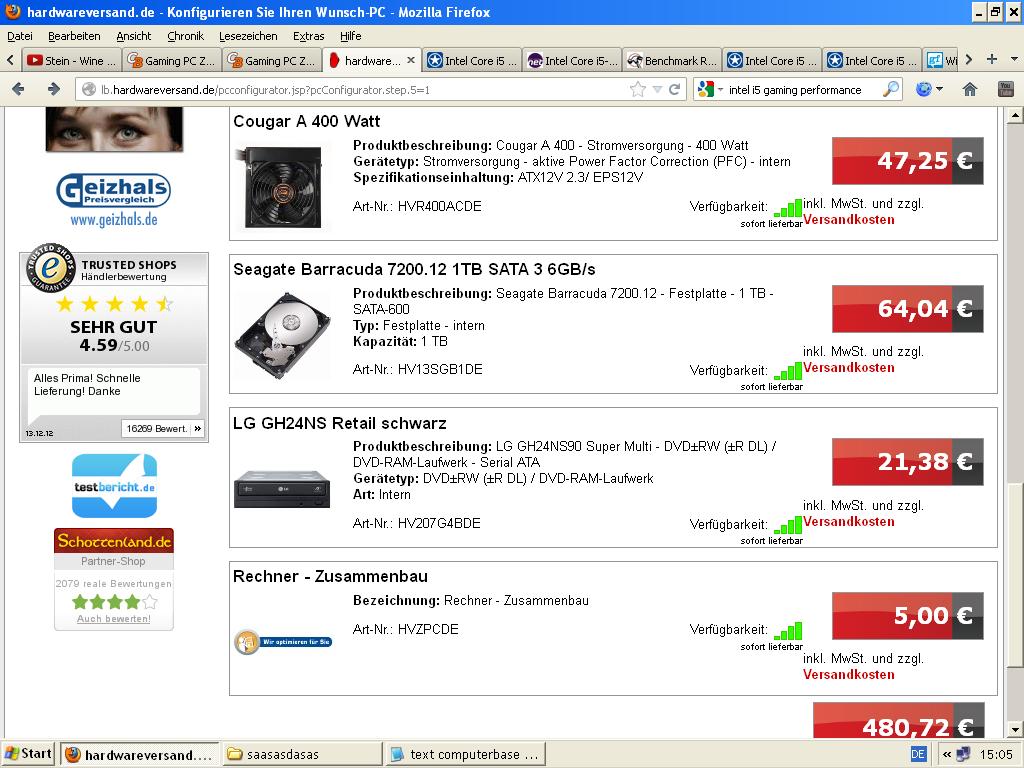Click the browser Back arrow button
The height and width of the screenshot is (768, 1024).
pyautogui.click(x=18, y=89)
